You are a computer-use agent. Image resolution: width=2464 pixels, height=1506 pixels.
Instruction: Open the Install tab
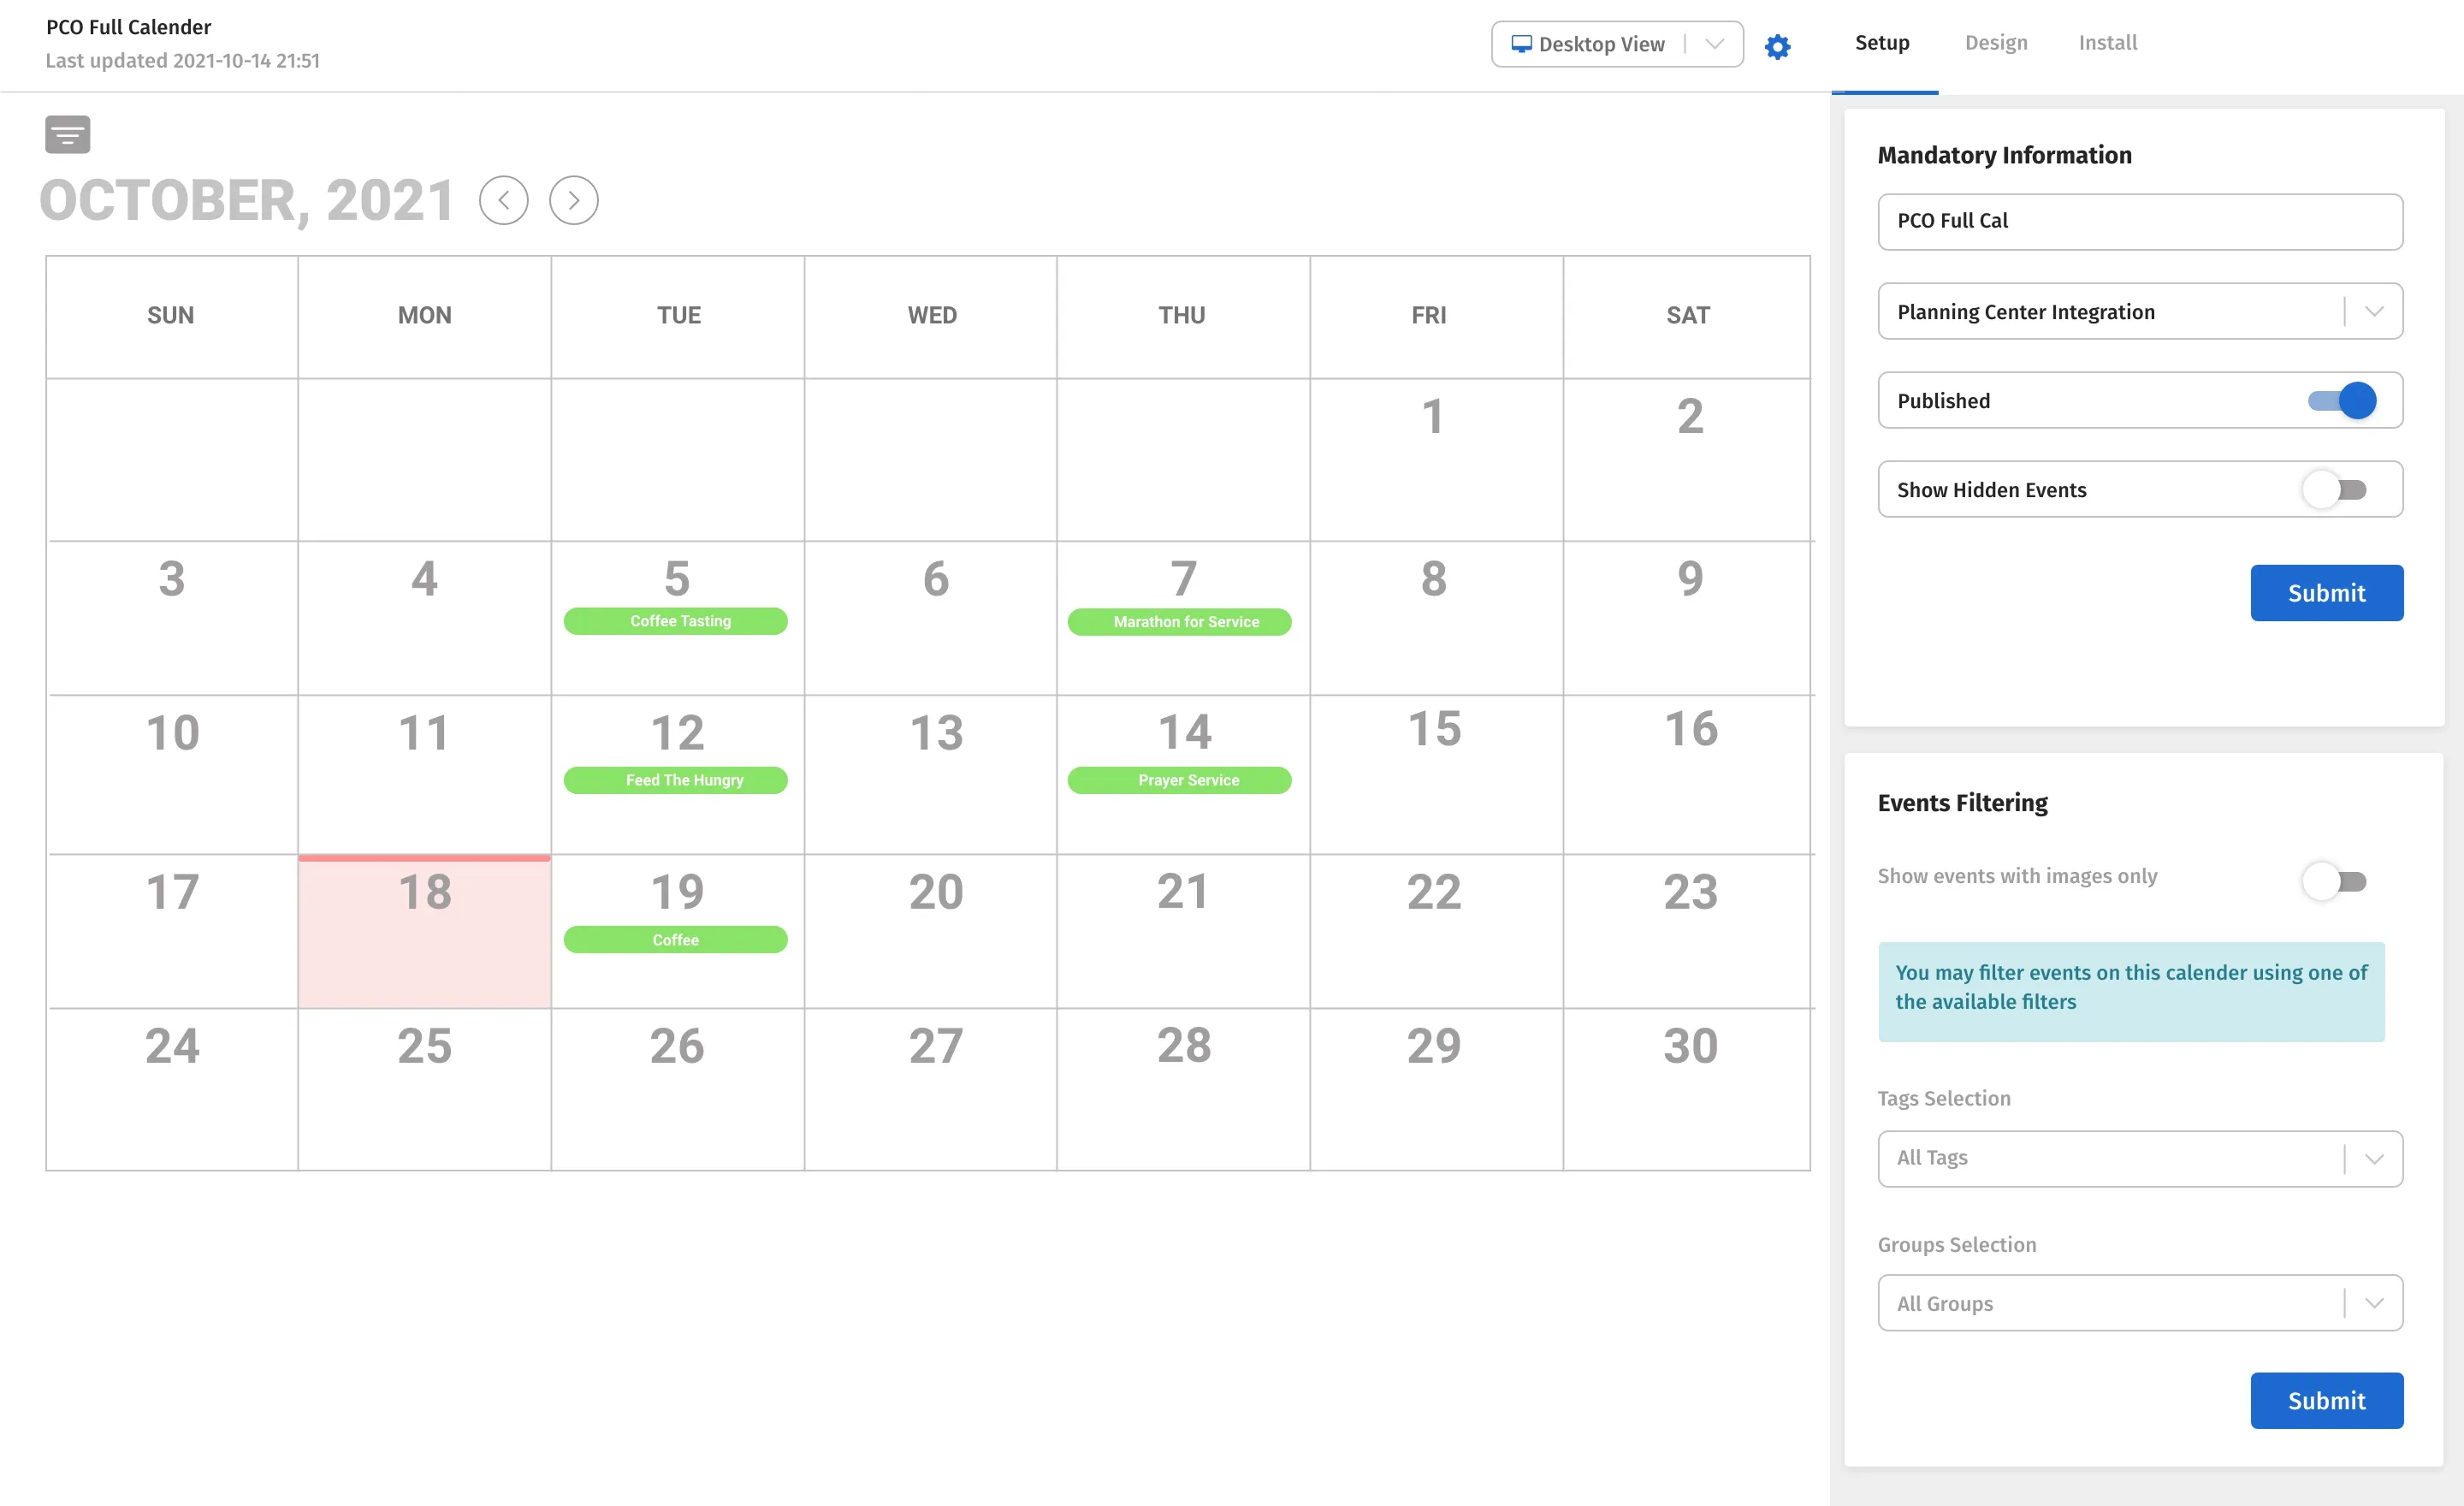(2108, 42)
